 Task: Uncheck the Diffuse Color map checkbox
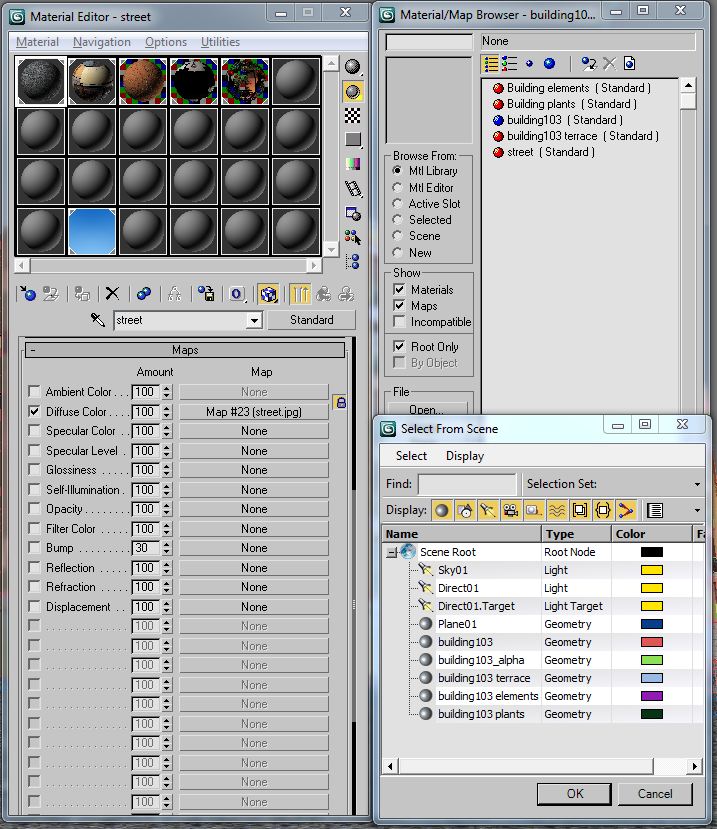tap(34, 411)
